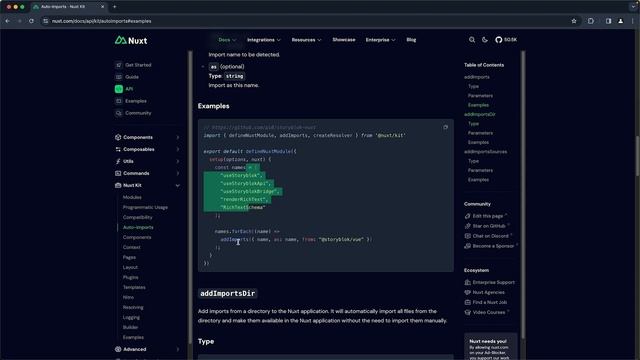Copy the Examples code block
Image resolution: width=640 pixels, height=360 pixels.
[445, 127]
